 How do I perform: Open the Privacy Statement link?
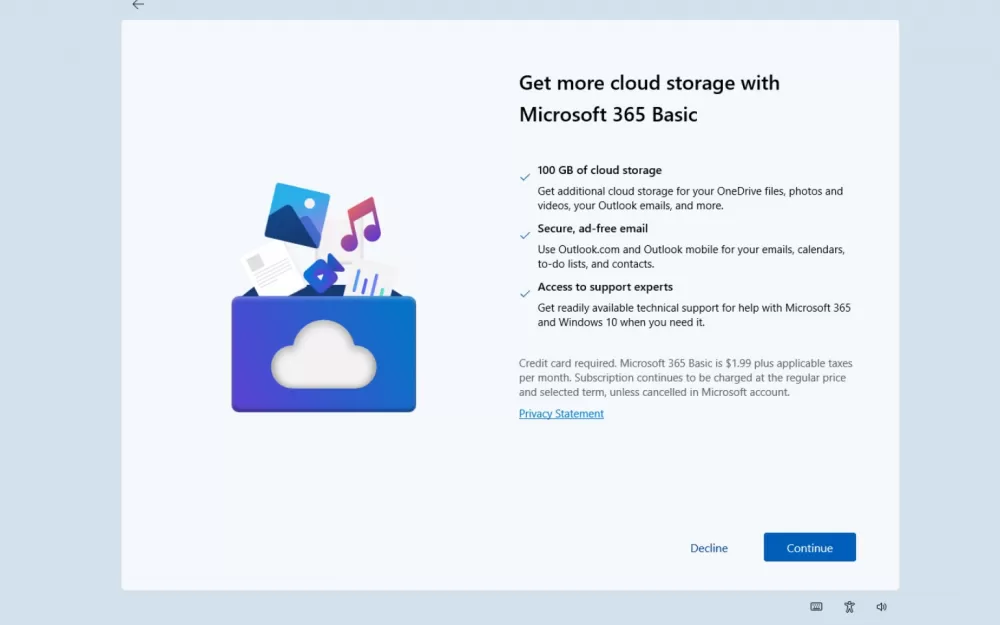561,413
